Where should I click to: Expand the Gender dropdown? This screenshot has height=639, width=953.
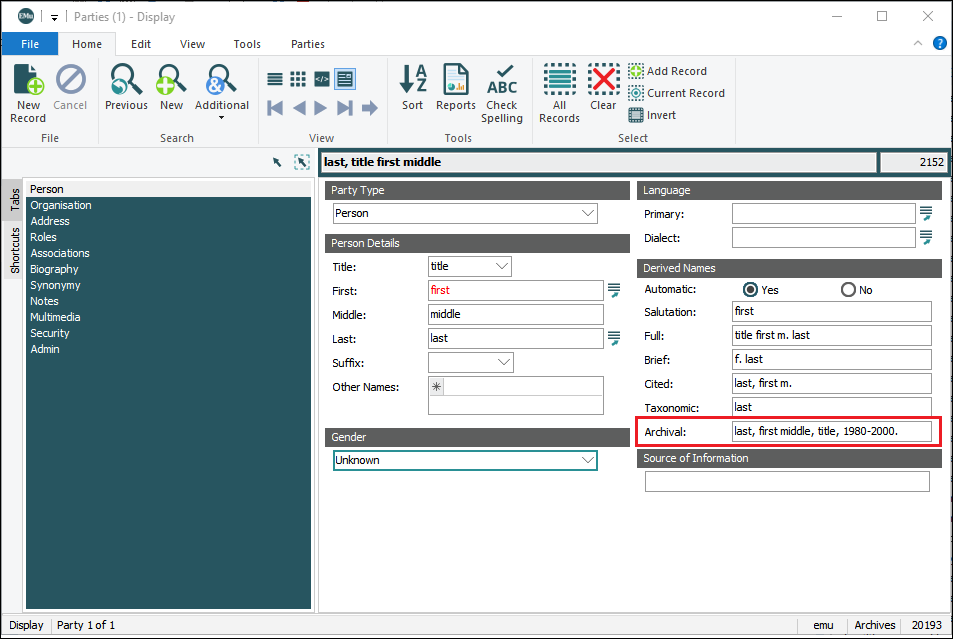point(587,460)
